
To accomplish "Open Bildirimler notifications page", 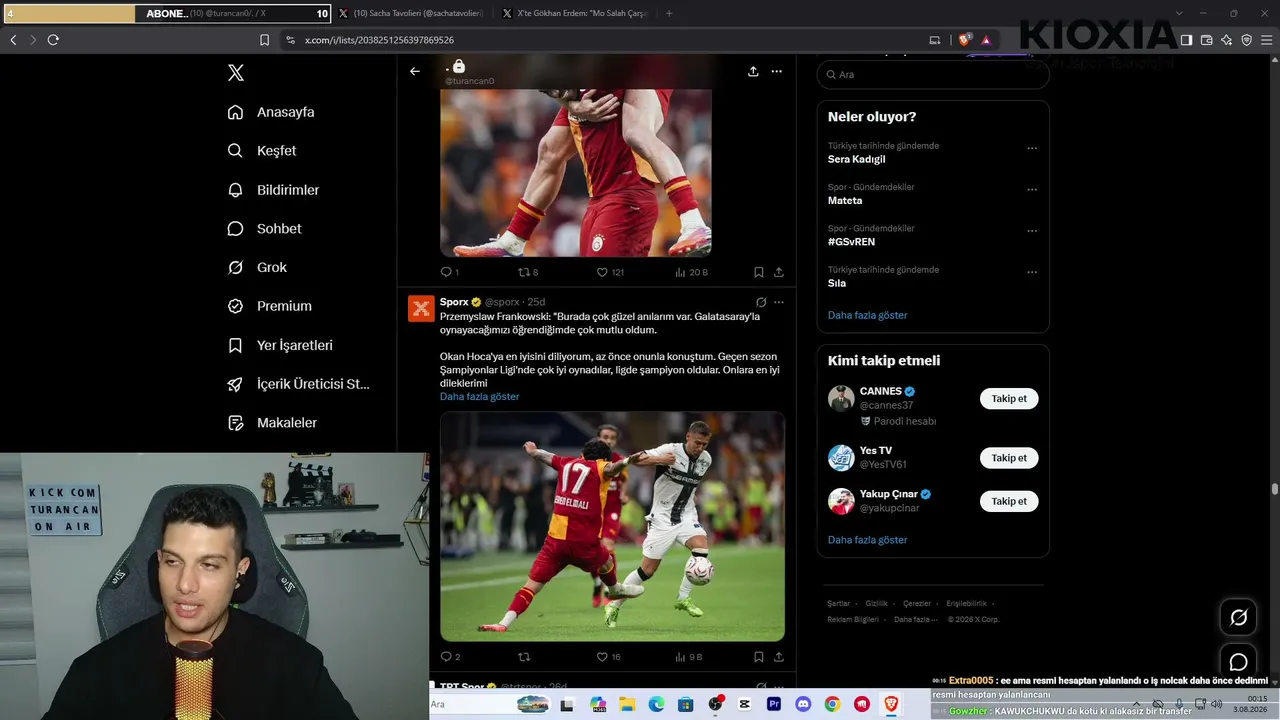I will [x=273, y=190].
